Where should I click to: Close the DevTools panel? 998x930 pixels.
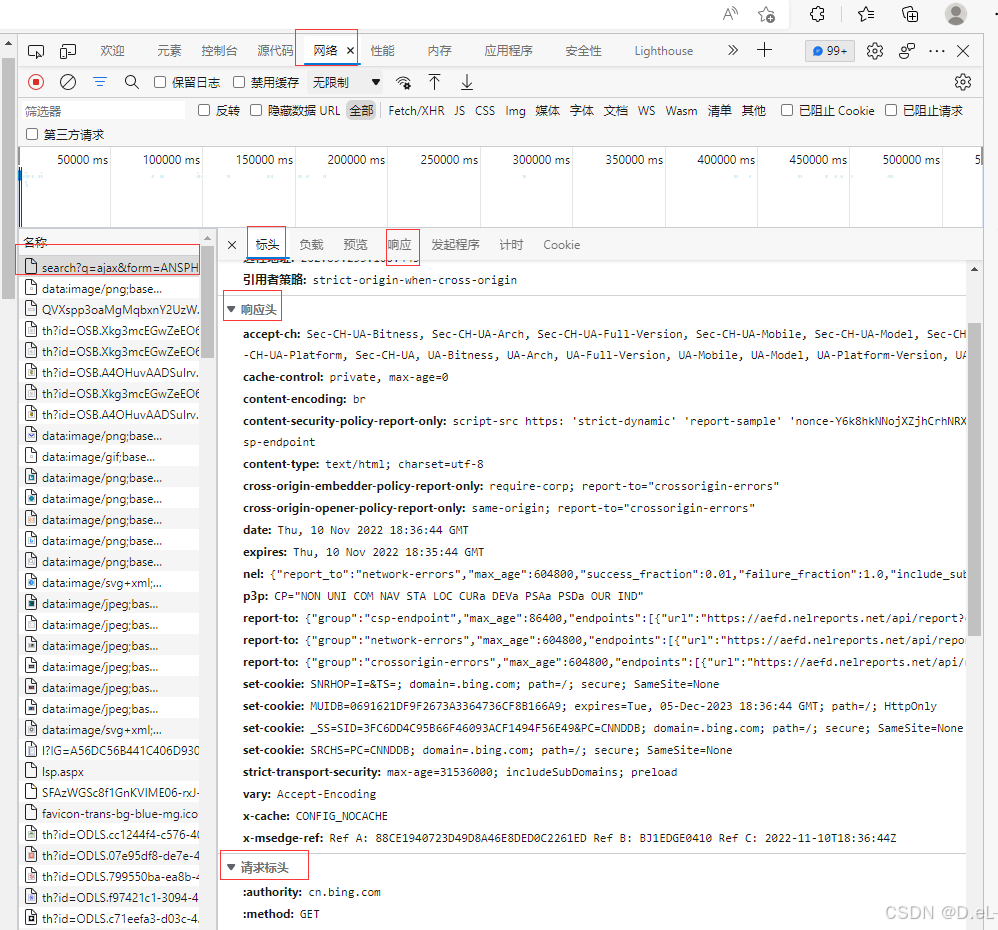tap(963, 51)
